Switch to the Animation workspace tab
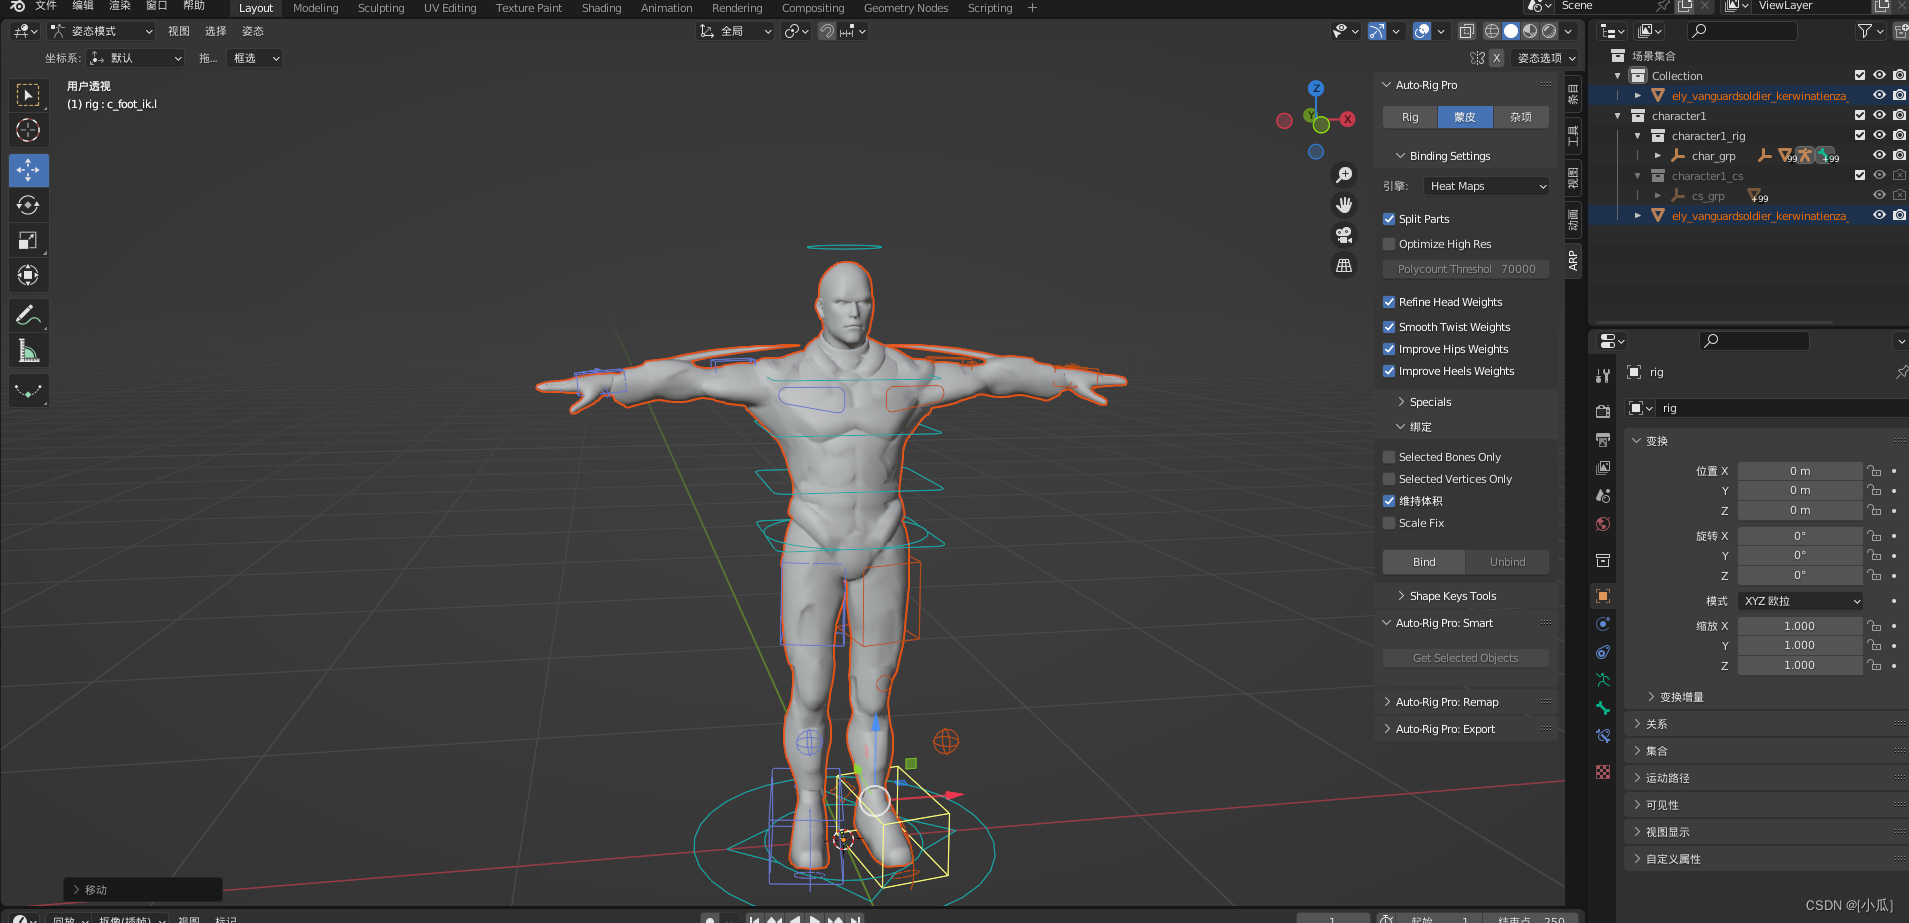Viewport: 1909px width, 923px height. (x=666, y=8)
